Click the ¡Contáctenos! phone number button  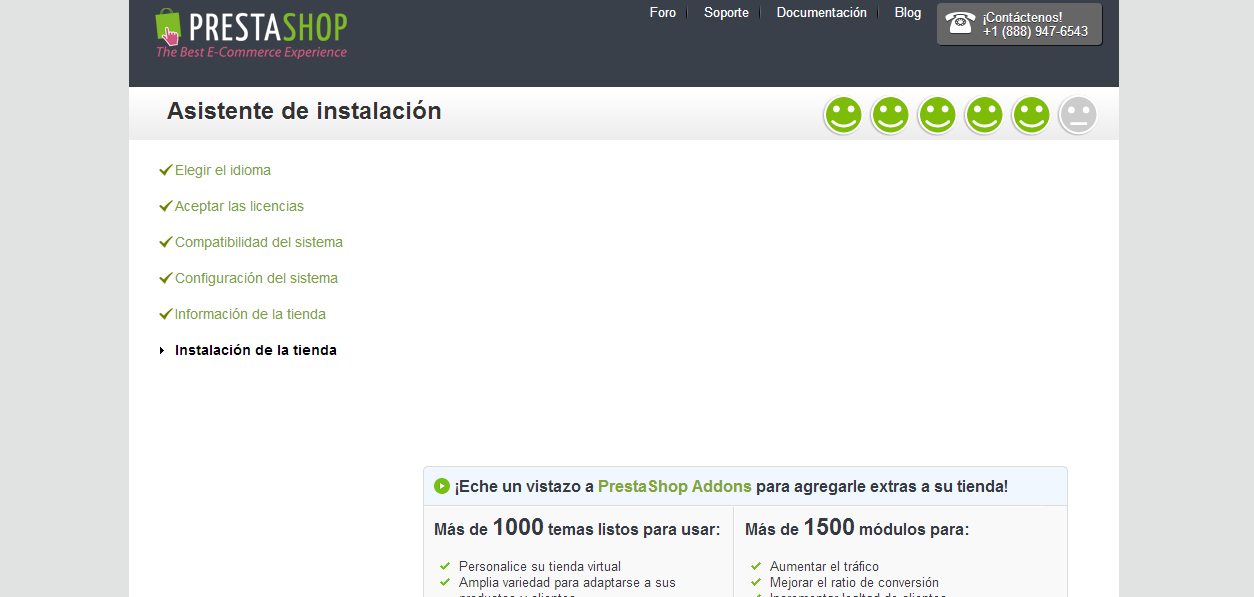click(1019, 24)
